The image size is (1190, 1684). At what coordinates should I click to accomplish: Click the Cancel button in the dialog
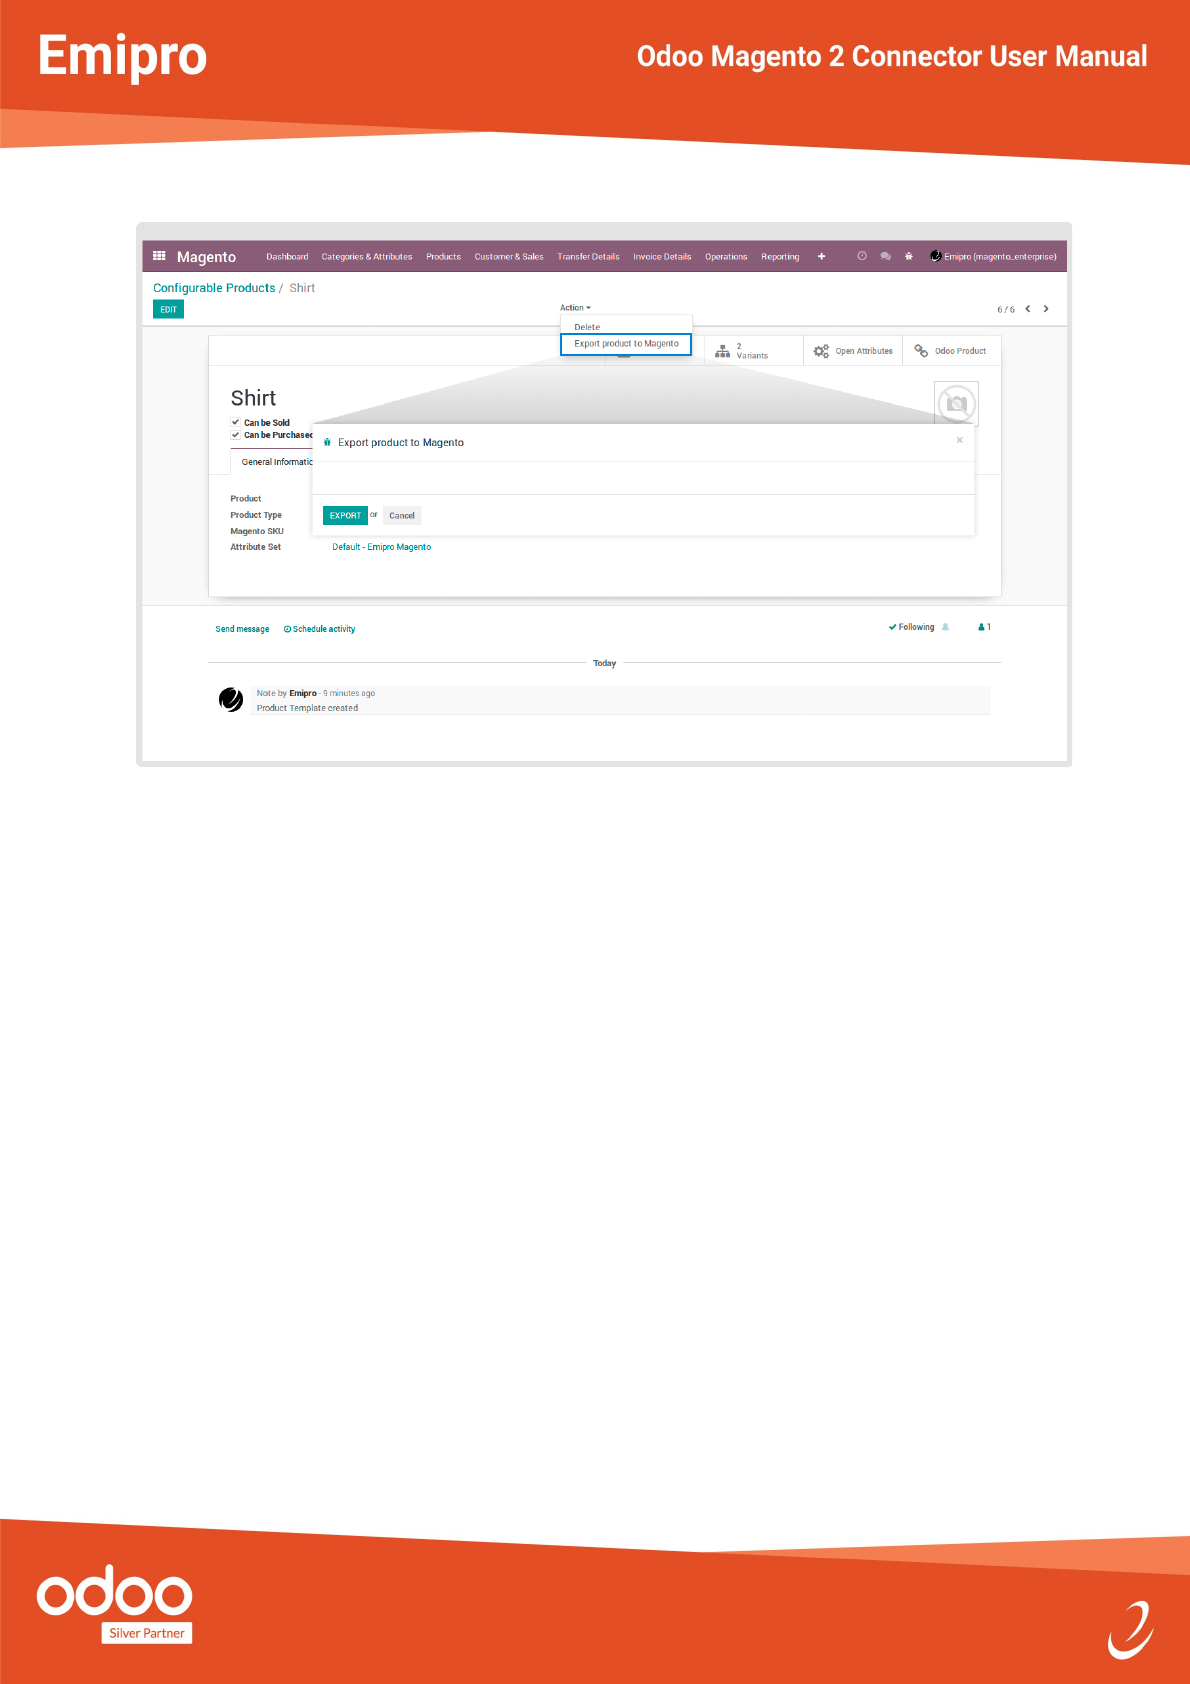[x=402, y=516]
